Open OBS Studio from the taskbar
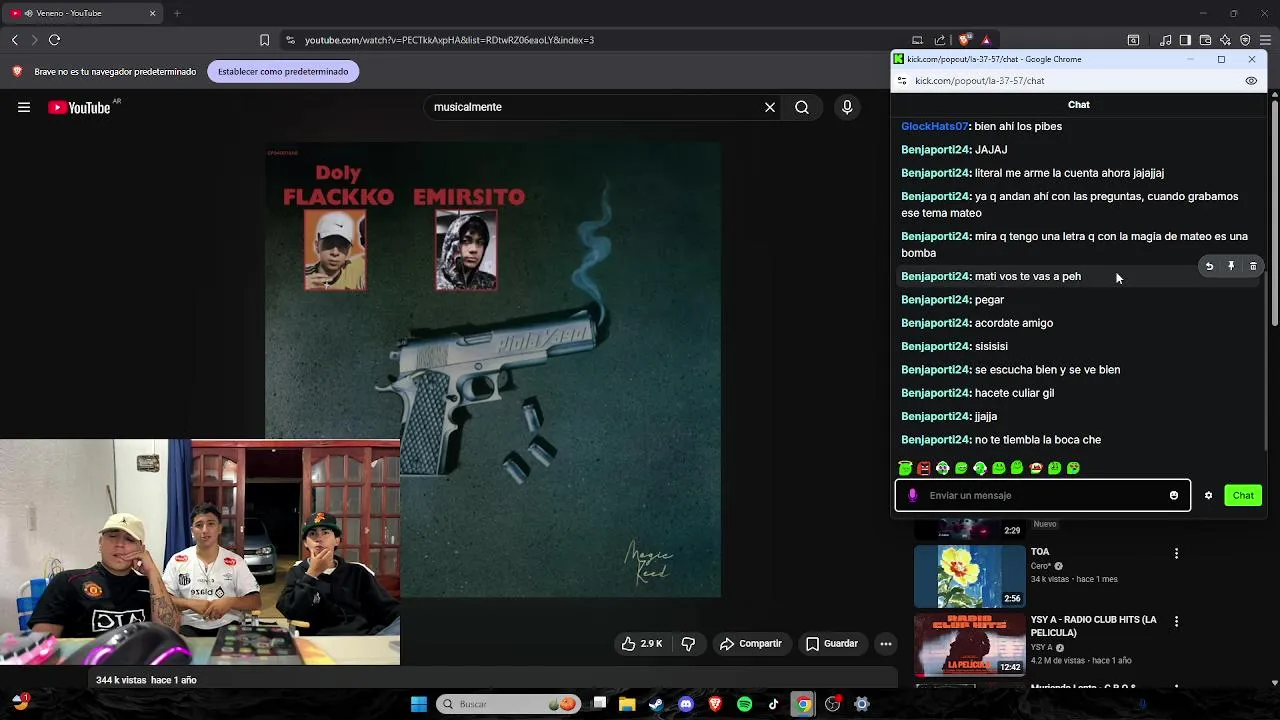The width and height of the screenshot is (1280, 720). point(832,704)
